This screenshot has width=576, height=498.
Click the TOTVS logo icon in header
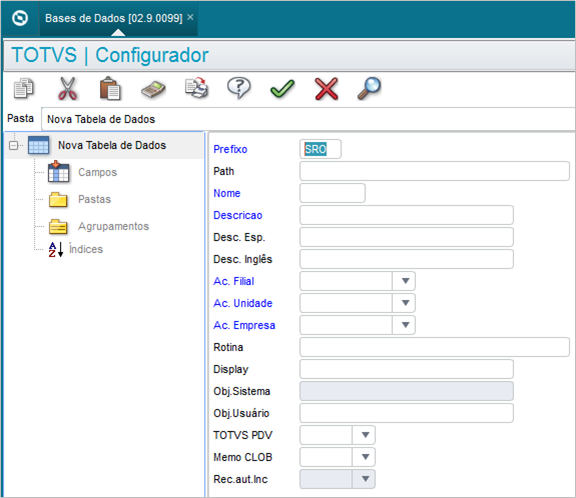click(20, 18)
